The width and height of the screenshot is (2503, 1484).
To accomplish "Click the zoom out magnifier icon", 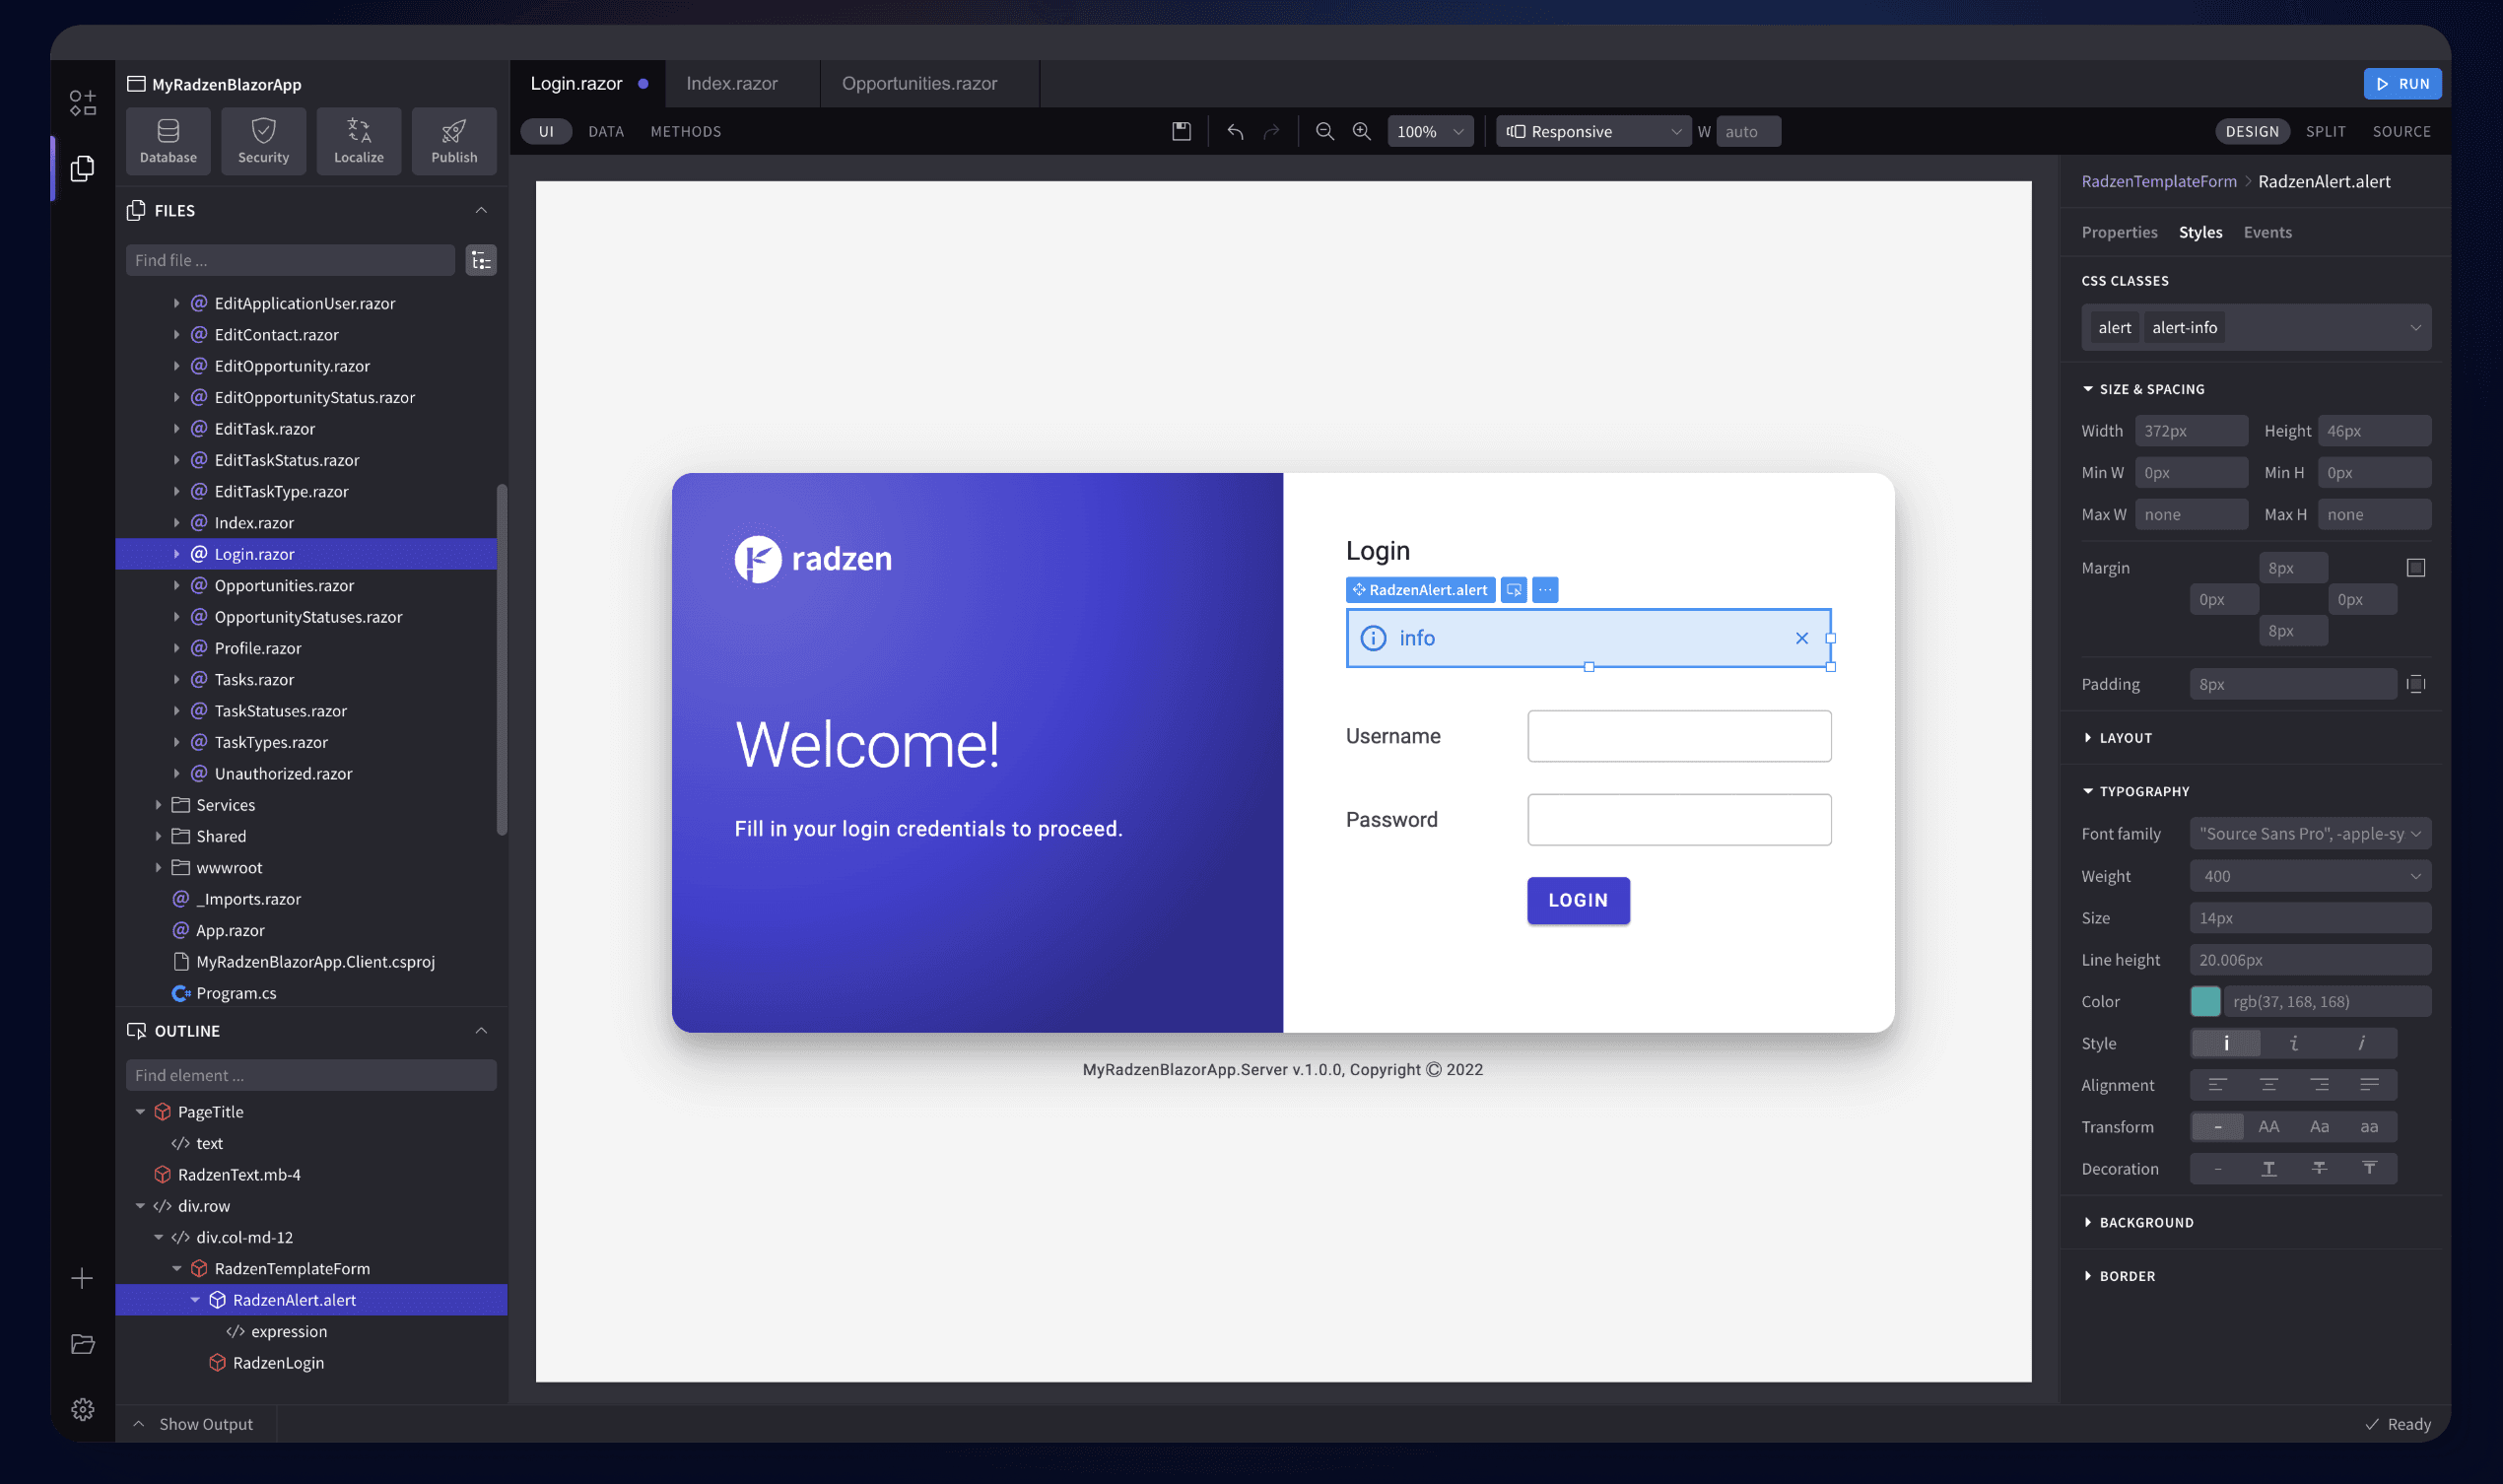I will pyautogui.click(x=1324, y=131).
